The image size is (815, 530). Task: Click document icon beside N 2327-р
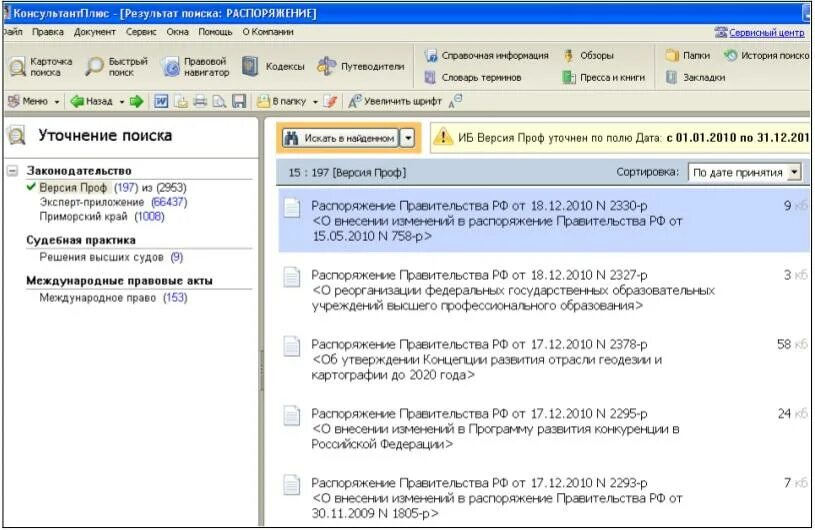point(292,277)
